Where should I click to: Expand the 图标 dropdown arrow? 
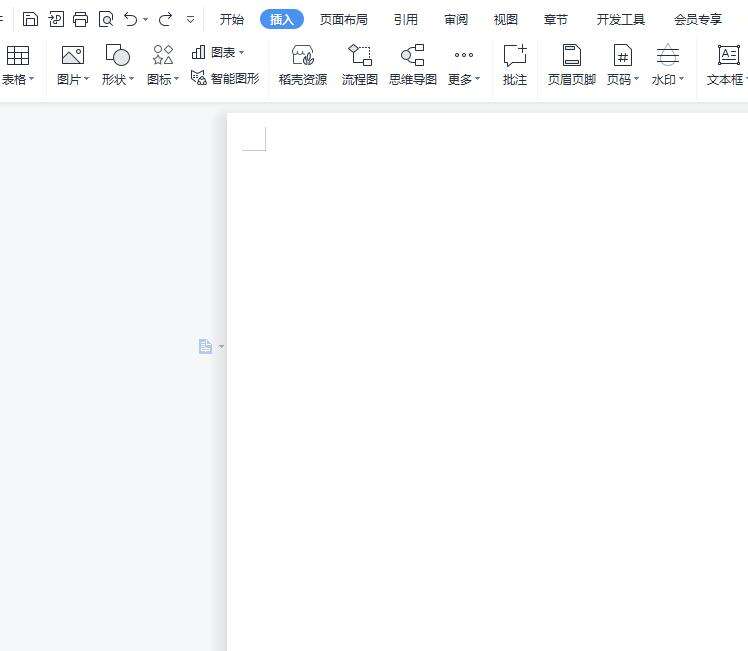[177, 79]
